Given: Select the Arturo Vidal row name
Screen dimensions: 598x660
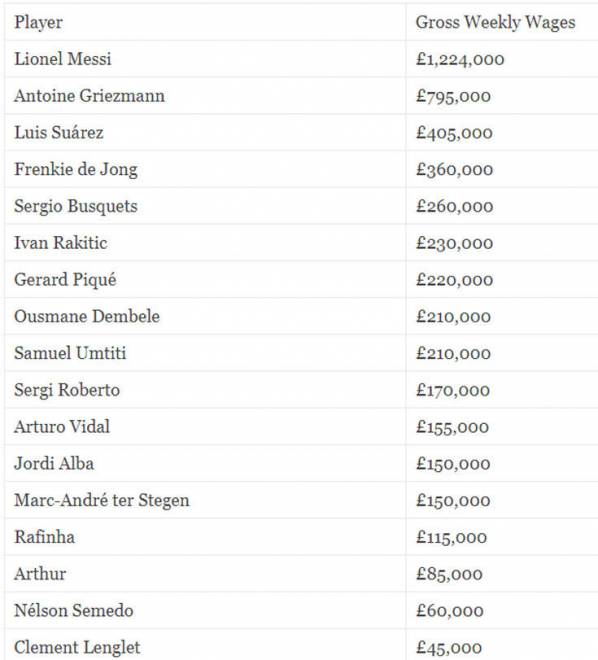Looking at the screenshot, I should tap(62, 427).
